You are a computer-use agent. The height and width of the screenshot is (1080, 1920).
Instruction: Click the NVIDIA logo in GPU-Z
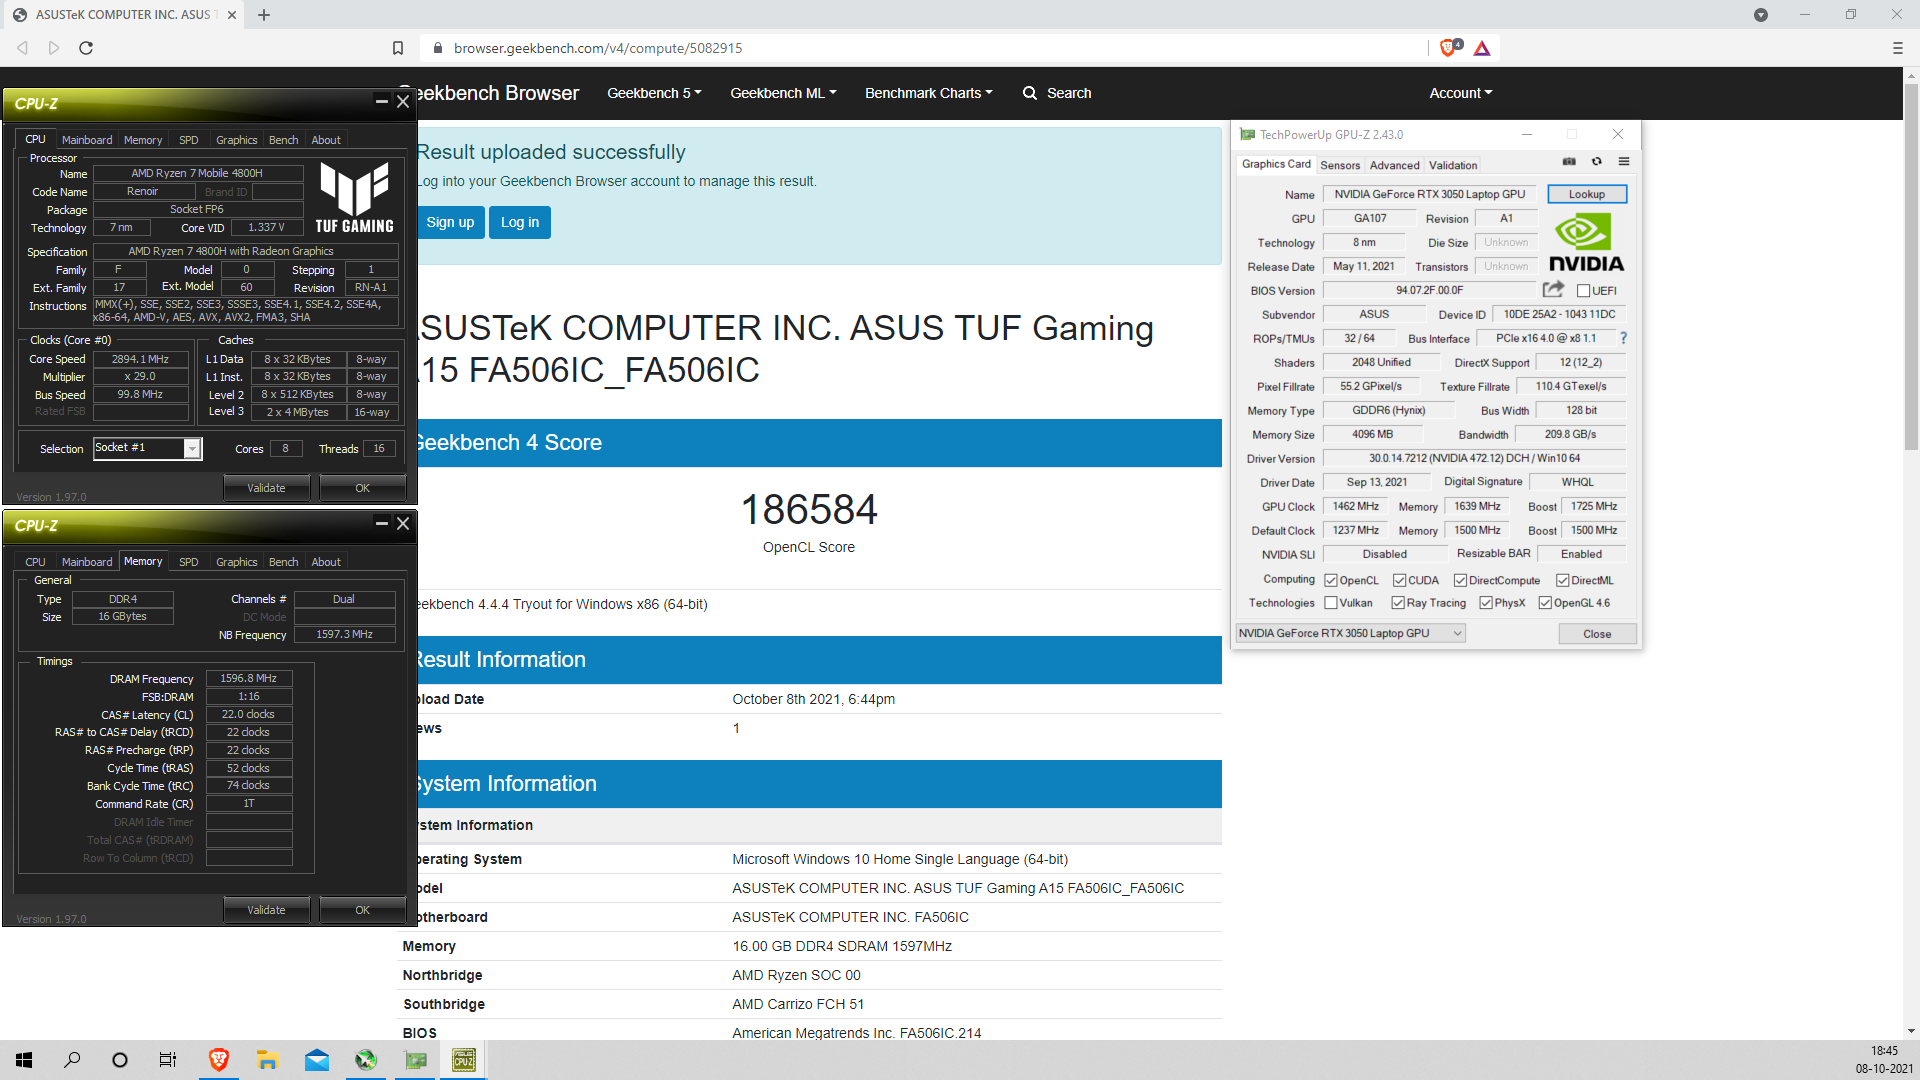pyautogui.click(x=1586, y=244)
